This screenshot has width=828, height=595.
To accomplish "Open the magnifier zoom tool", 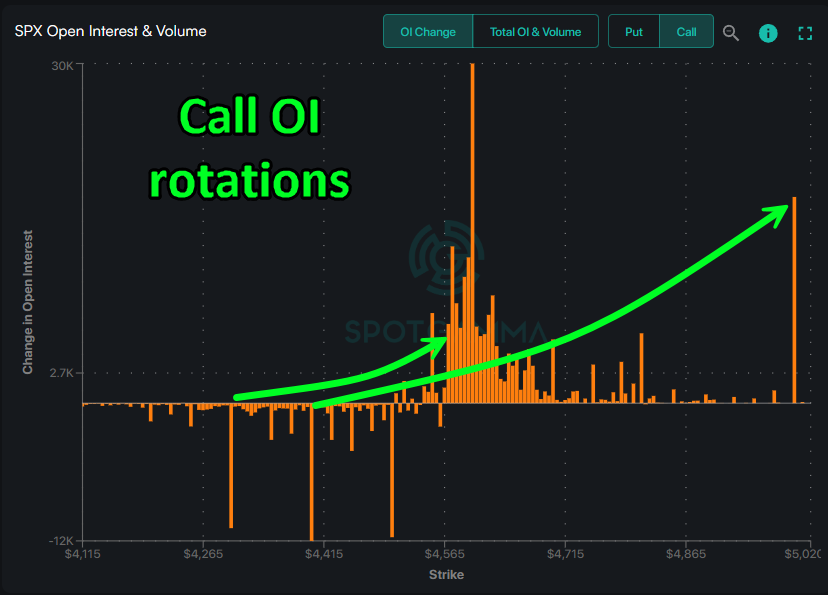I will pos(731,33).
